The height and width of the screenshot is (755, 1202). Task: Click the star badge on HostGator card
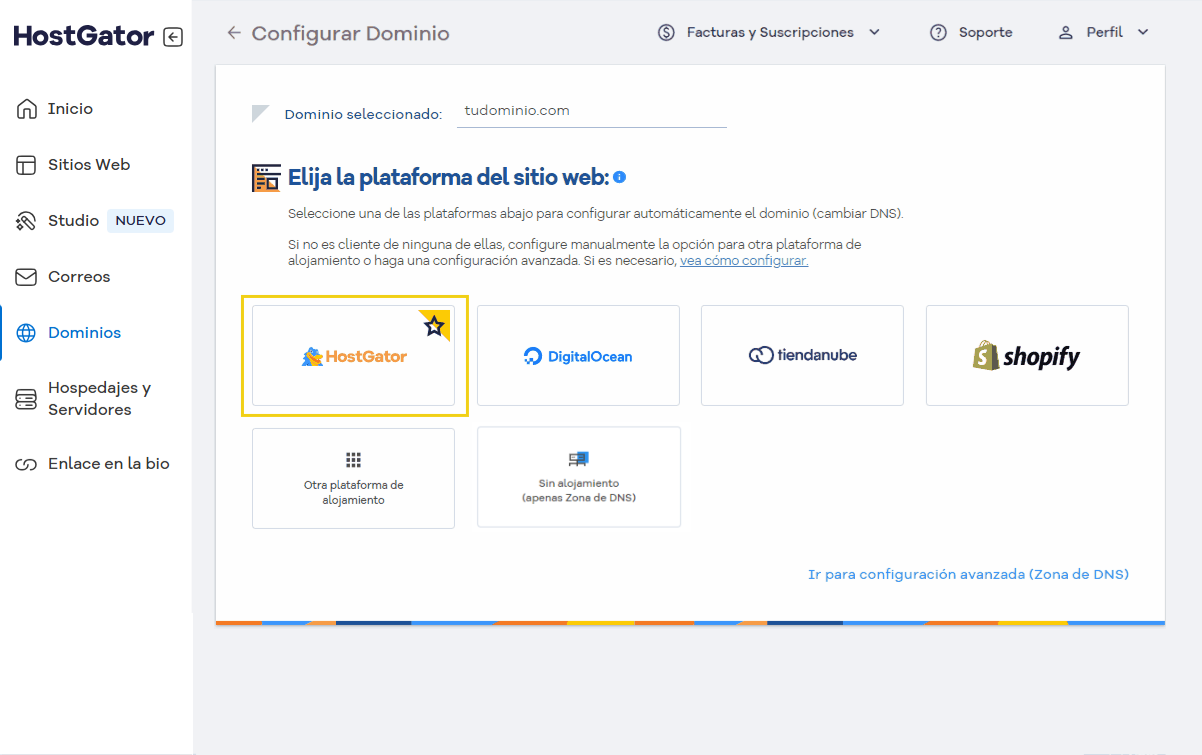pos(435,325)
